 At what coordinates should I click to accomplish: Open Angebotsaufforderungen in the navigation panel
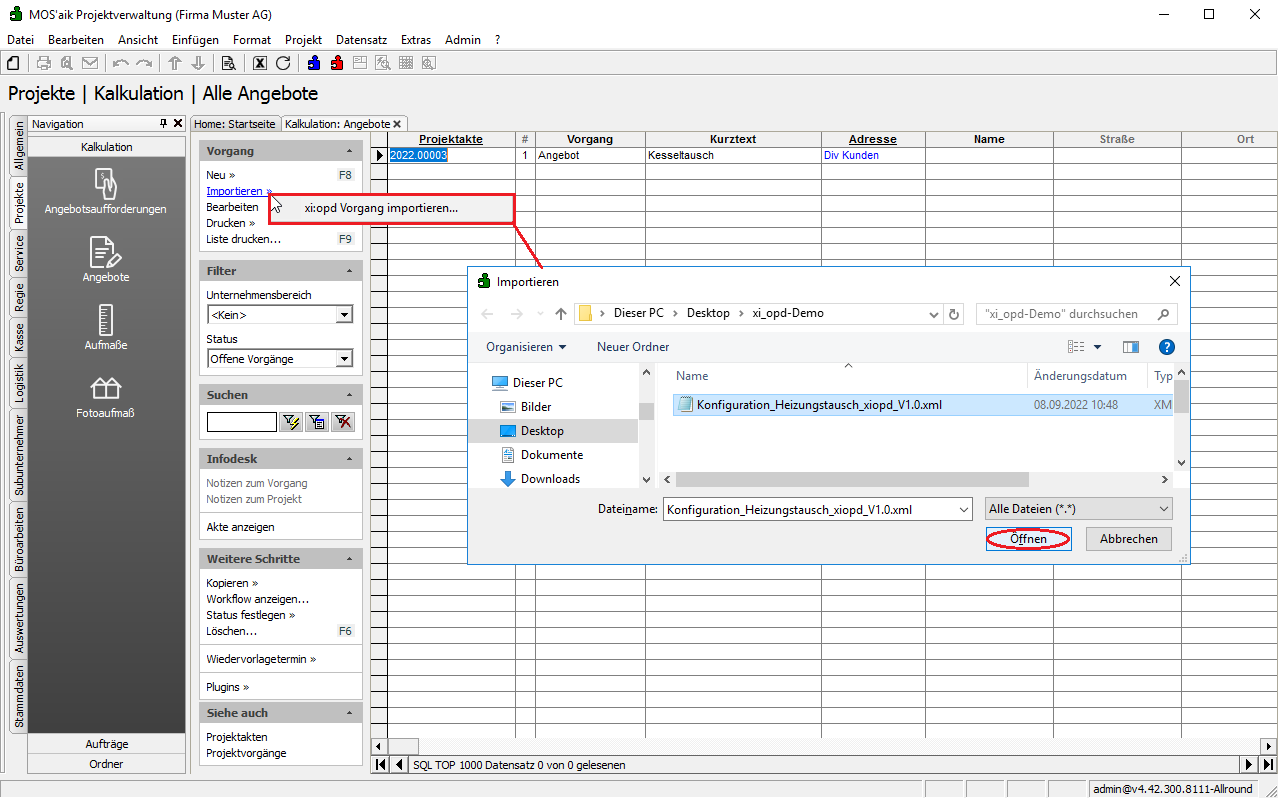pos(106,192)
